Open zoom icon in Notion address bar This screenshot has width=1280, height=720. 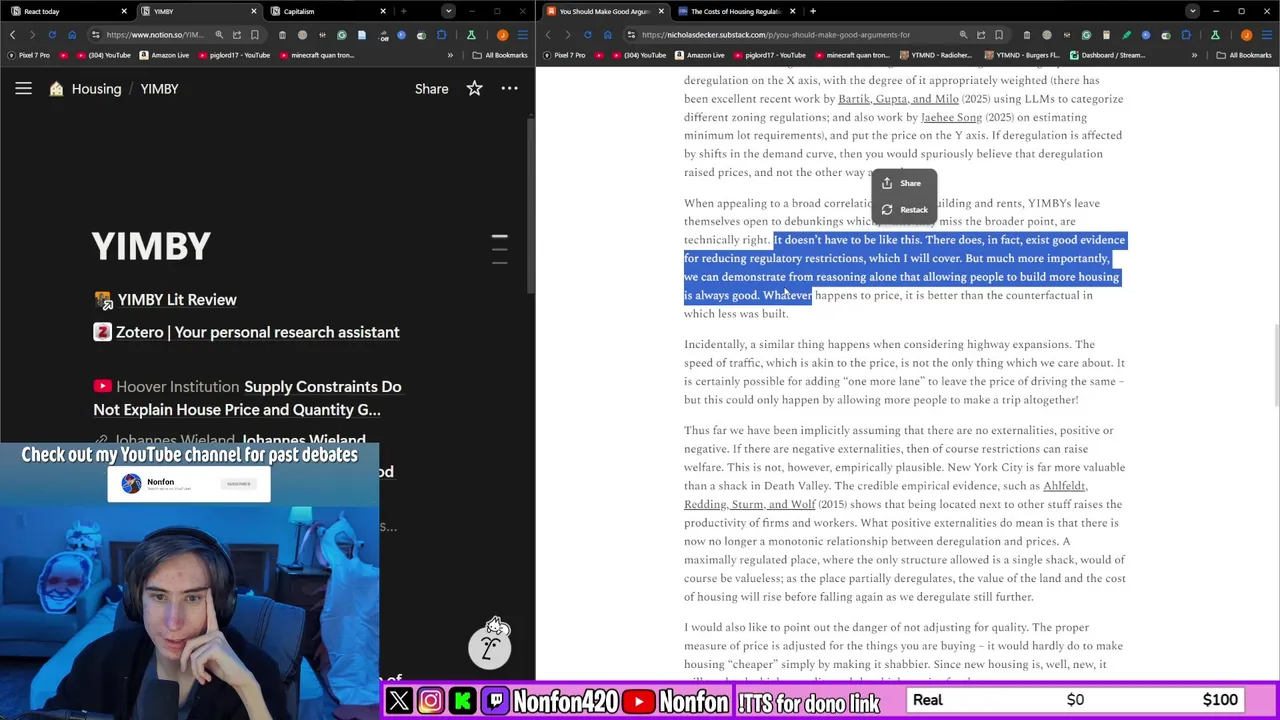click(x=219, y=35)
